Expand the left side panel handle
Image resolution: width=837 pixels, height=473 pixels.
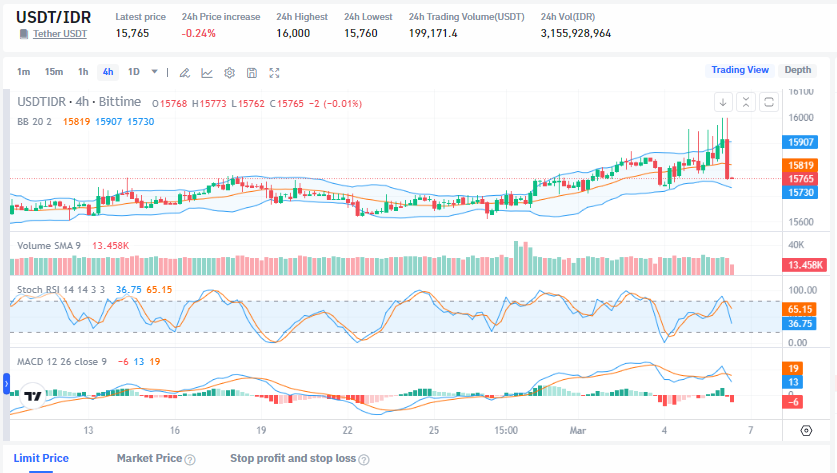6,383
